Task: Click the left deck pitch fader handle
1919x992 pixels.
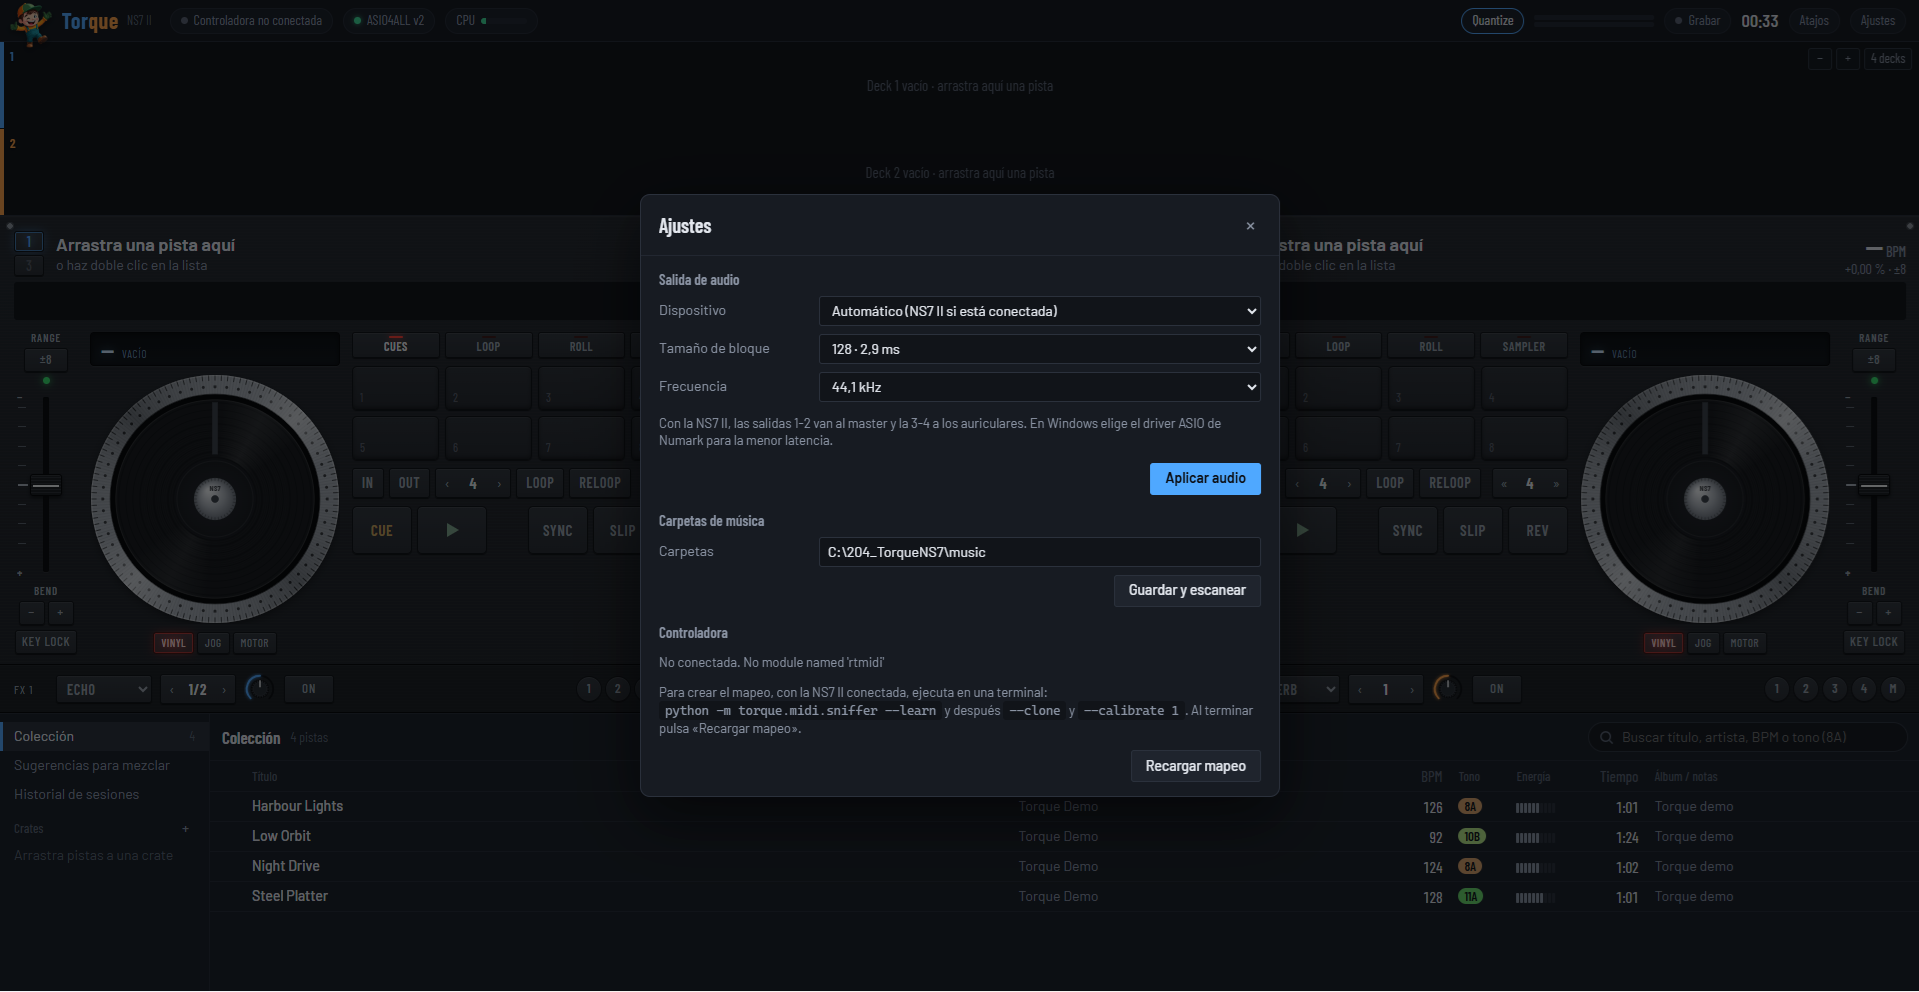Action: [46, 486]
